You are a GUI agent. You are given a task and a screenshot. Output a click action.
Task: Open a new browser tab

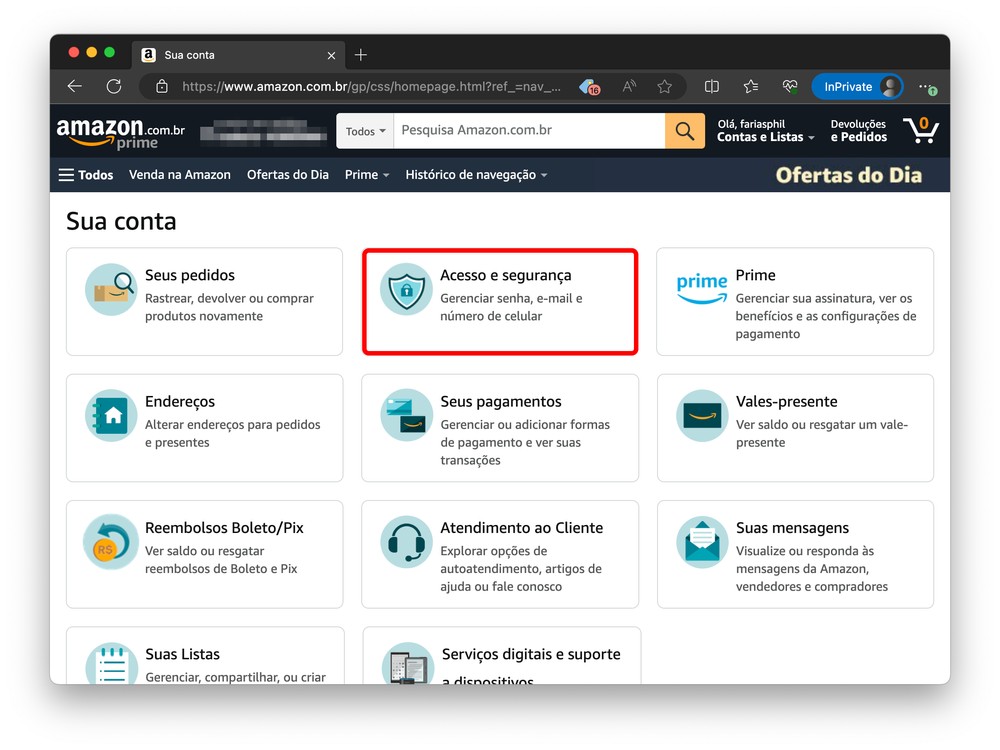(x=361, y=55)
